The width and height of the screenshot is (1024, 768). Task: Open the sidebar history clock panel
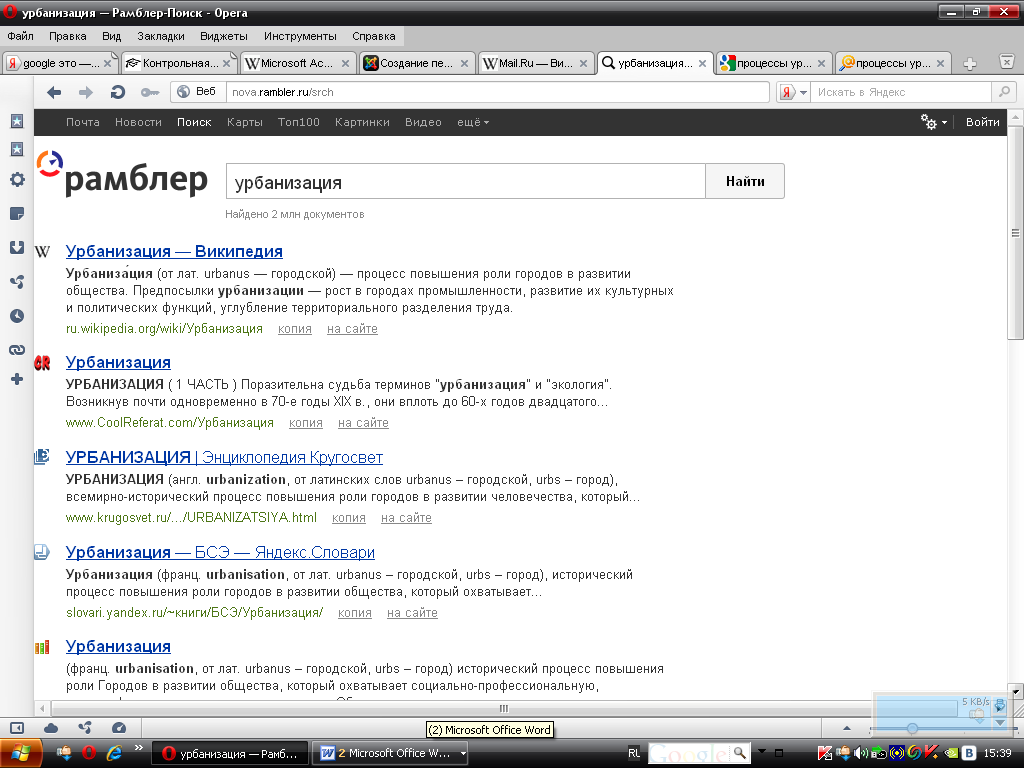pyautogui.click(x=17, y=316)
